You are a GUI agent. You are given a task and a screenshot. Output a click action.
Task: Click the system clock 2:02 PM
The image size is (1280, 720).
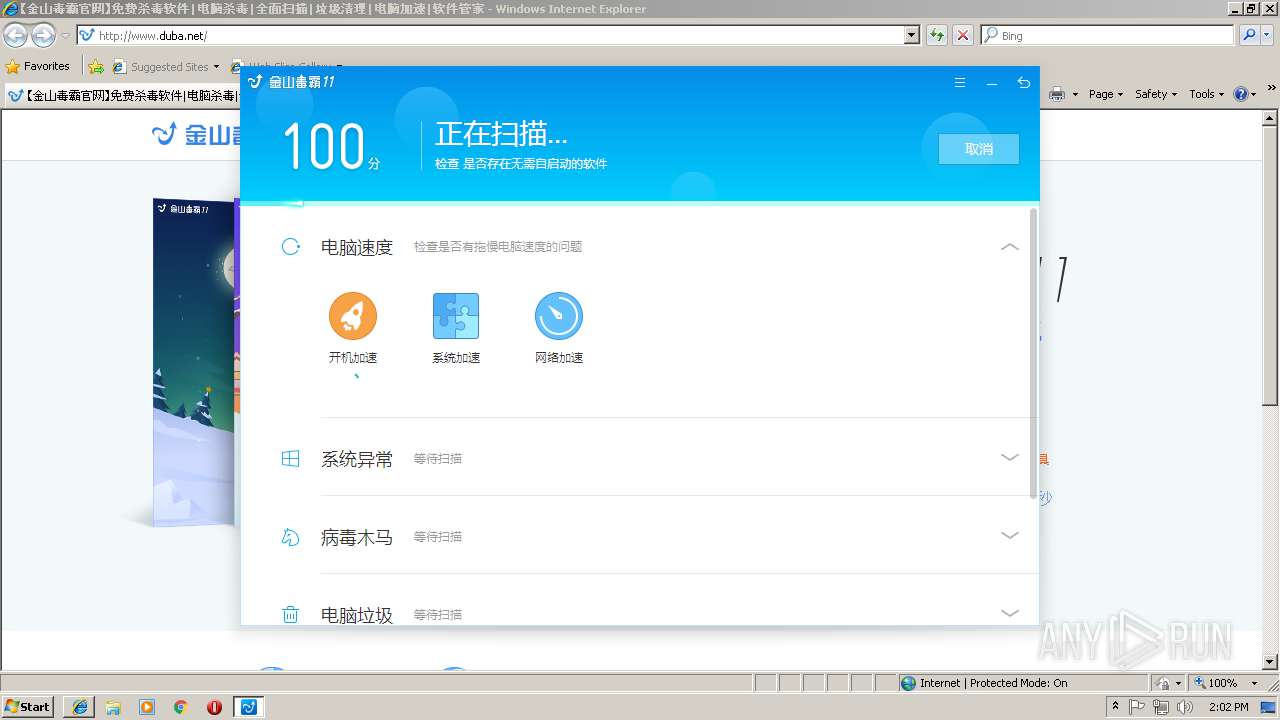click(x=1228, y=707)
